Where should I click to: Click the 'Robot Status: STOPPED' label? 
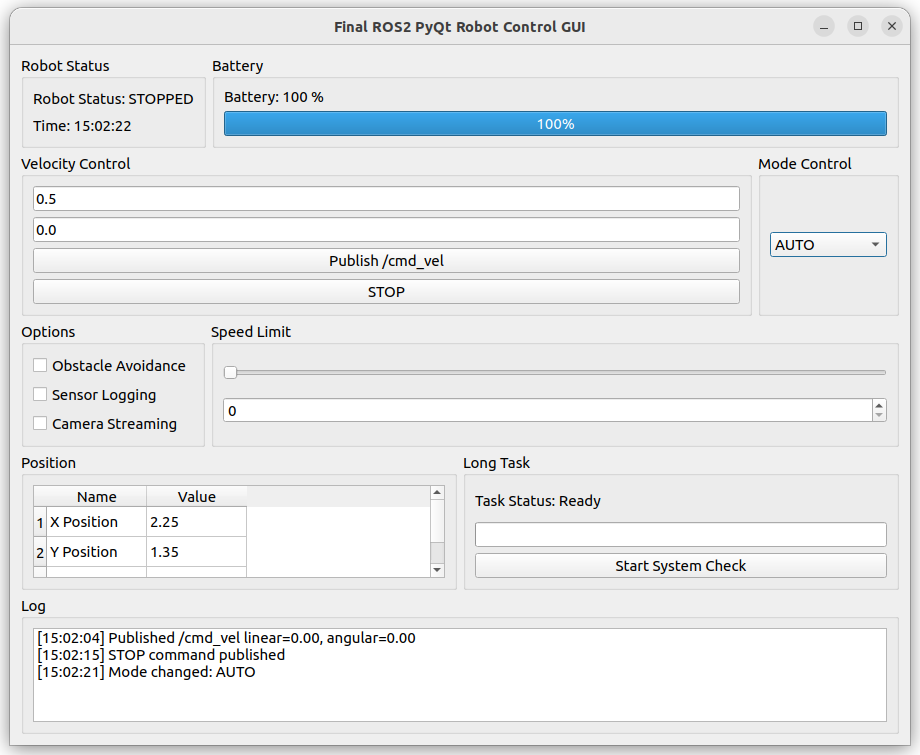[113, 99]
